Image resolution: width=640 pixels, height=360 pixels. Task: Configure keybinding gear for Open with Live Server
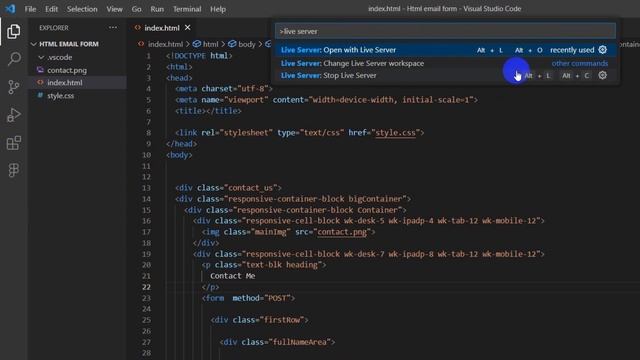tap(602, 50)
